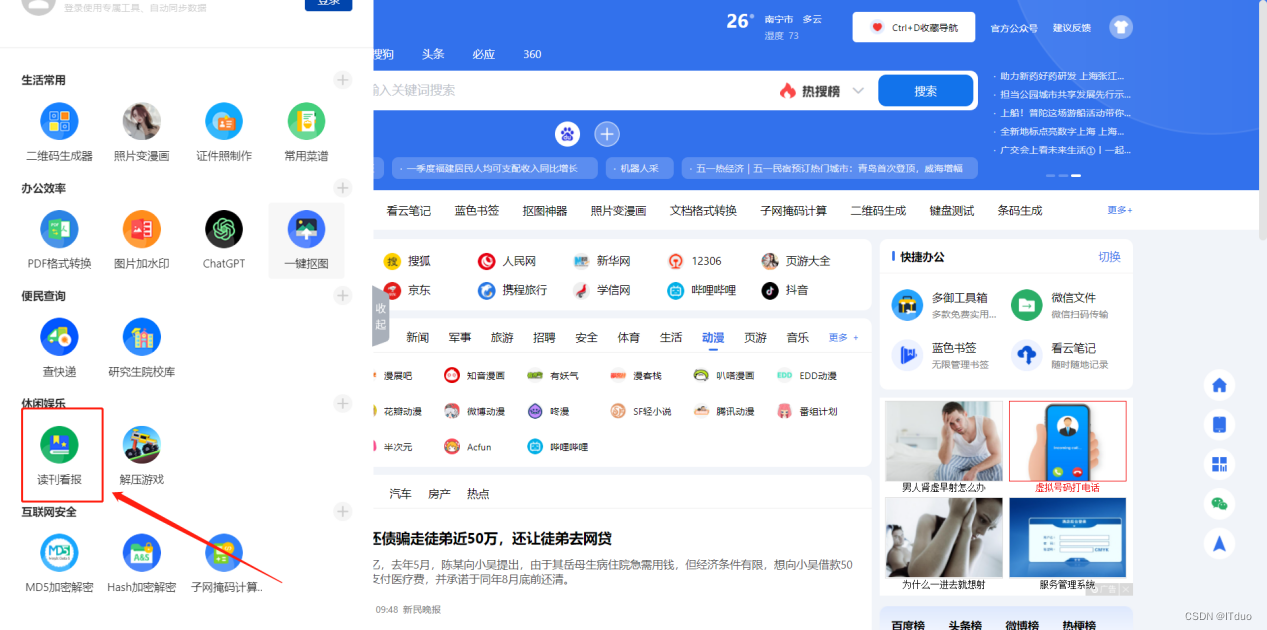The width and height of the screenshot is (1267, 630).
Task: Switch to the 新闻 tab
Action: [418, 338]
